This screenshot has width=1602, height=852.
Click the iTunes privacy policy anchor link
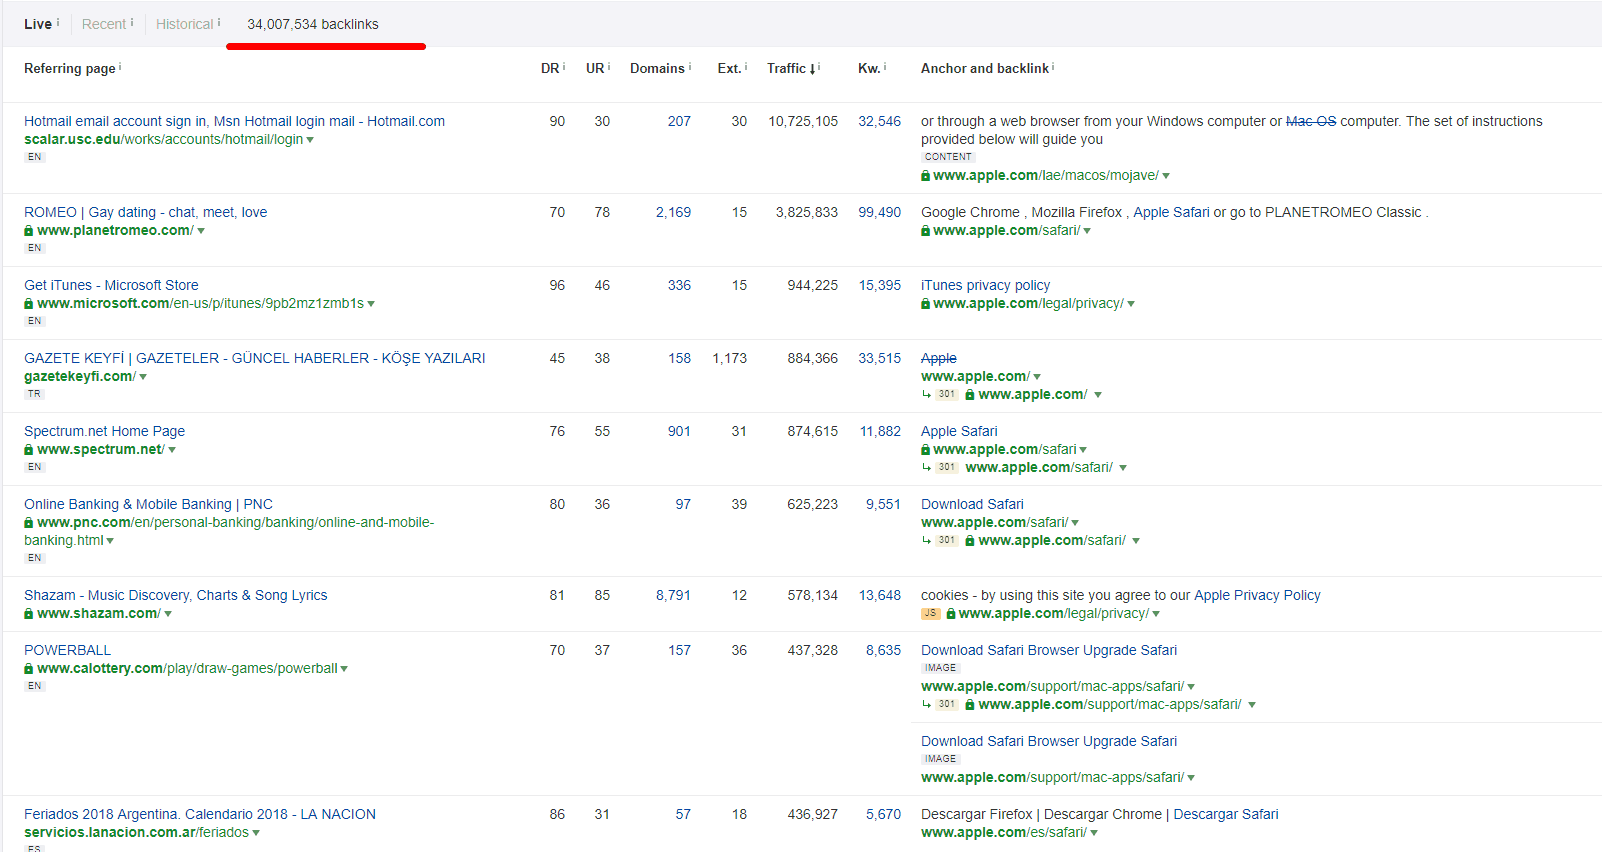(x=985, y=285)
